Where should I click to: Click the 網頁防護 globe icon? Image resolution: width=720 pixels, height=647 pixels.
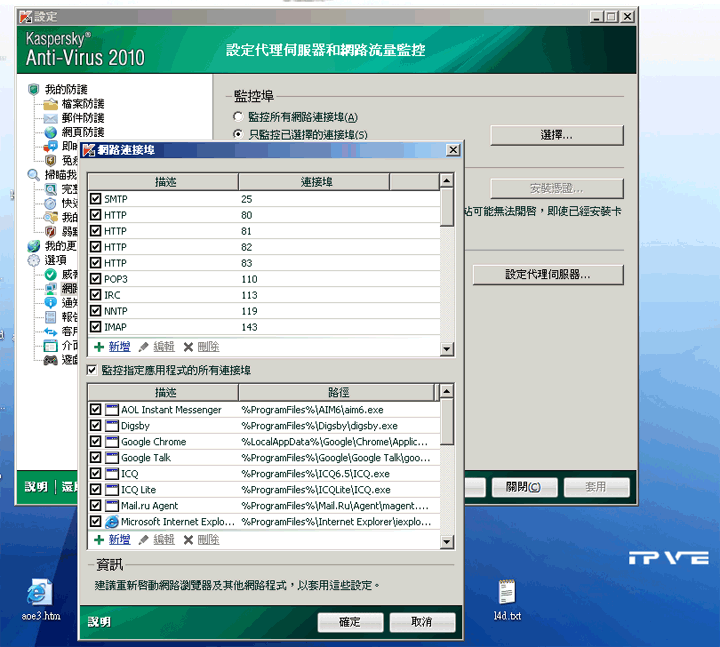(x=50, y=132)
